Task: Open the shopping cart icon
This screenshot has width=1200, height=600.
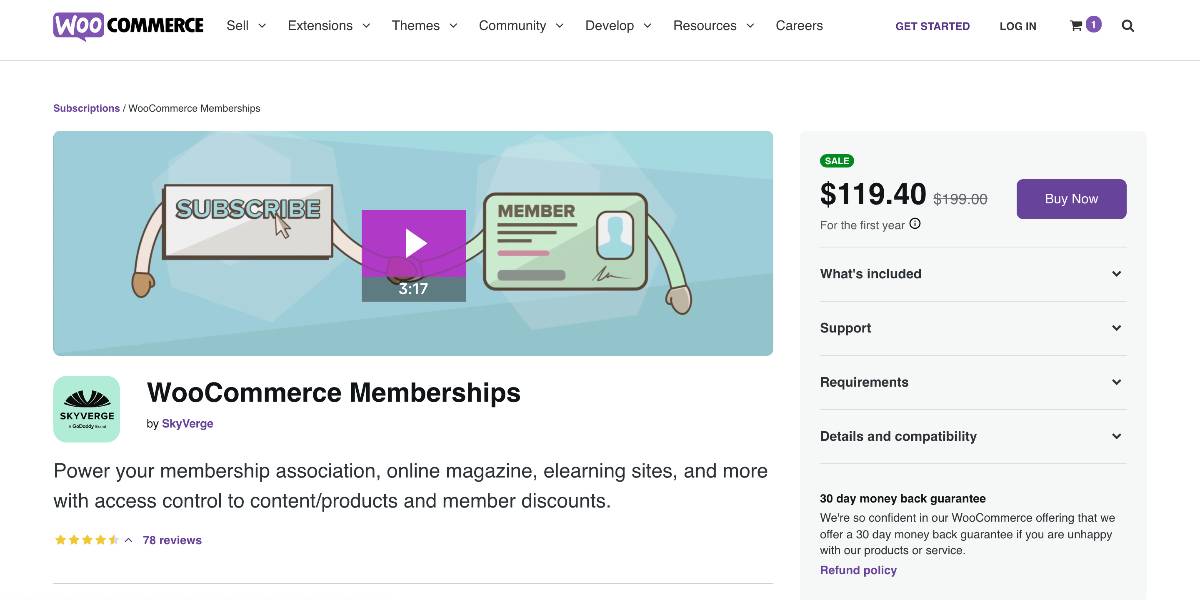Action: pos(1076,26)
